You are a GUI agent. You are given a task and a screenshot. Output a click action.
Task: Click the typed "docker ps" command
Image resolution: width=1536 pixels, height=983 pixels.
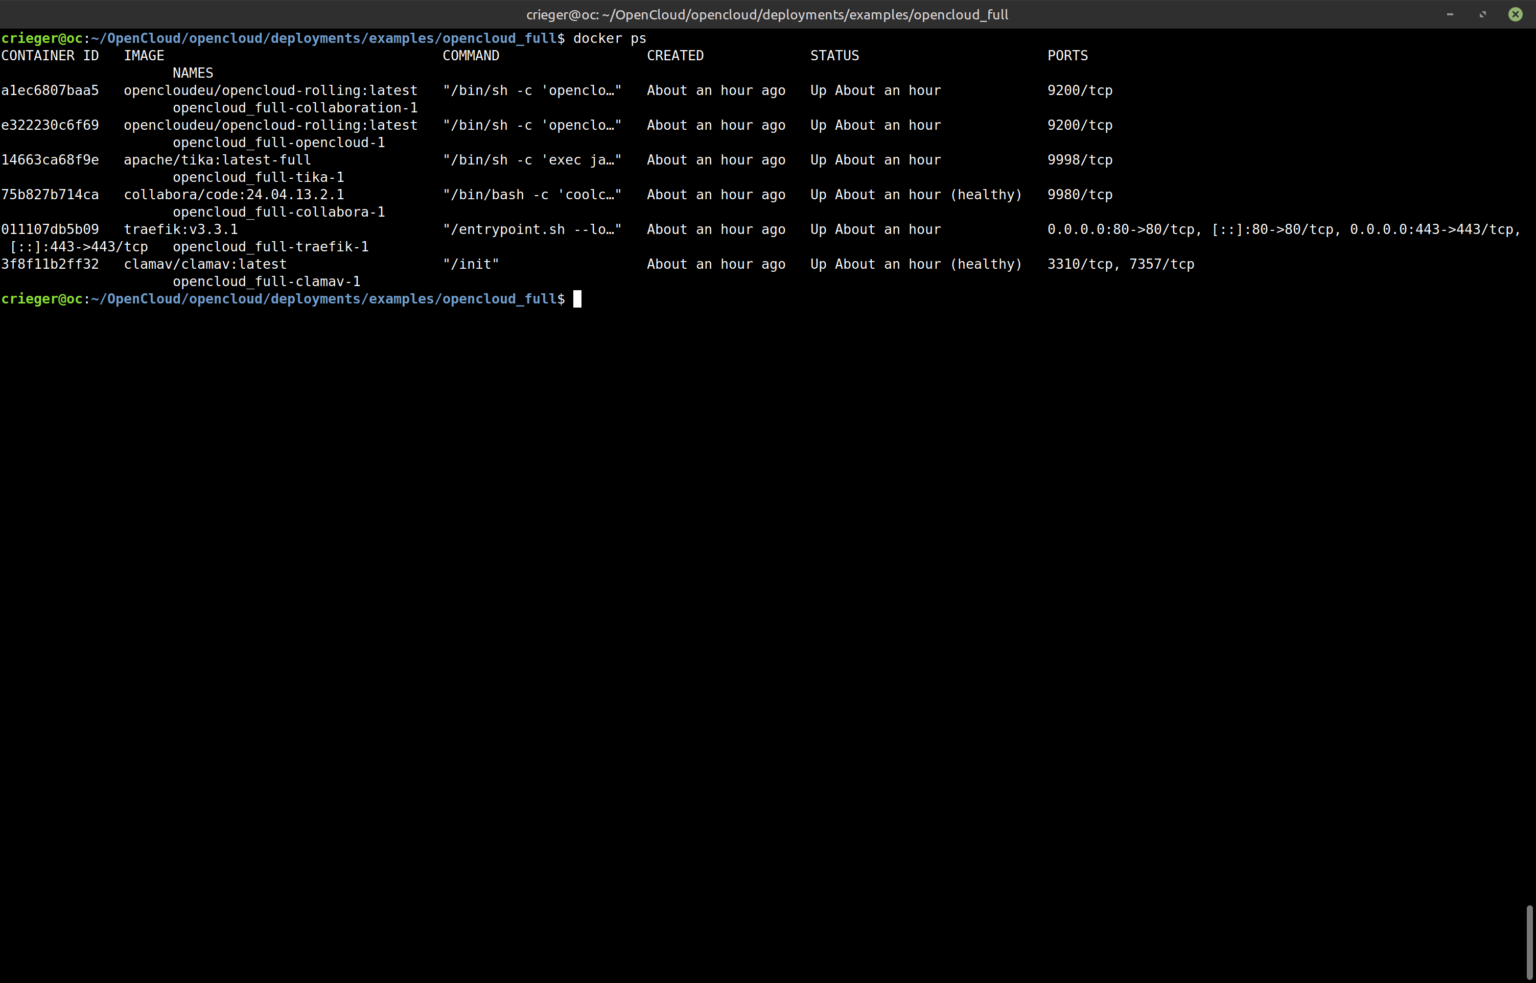609,38
